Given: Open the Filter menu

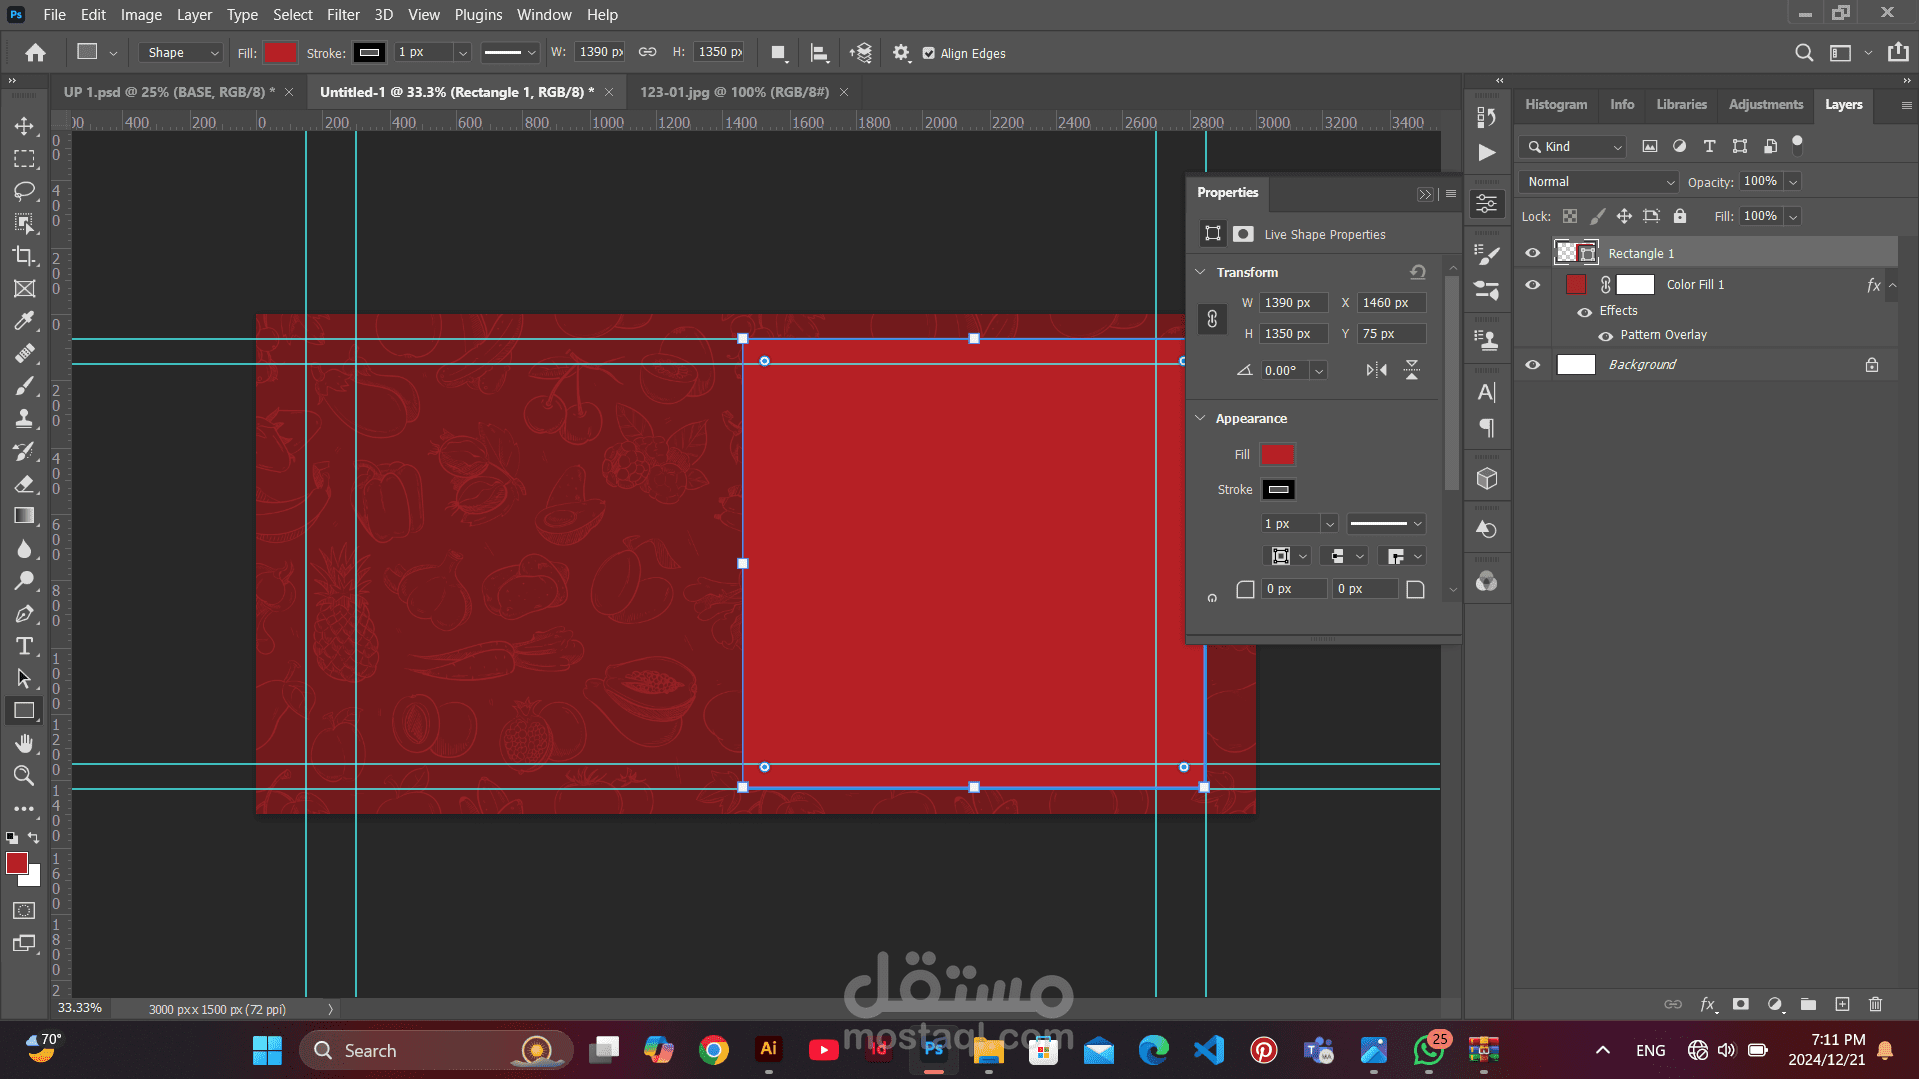Looking at the screenshot, I should [x=342, y=15].
